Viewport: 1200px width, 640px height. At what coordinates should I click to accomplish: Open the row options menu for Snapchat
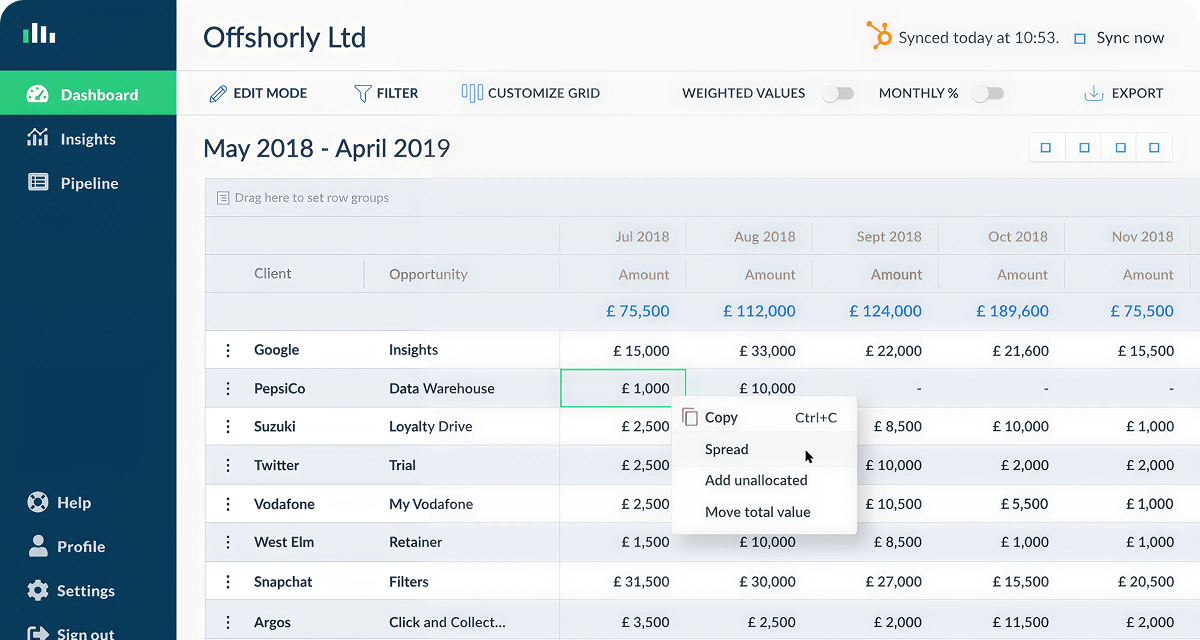tap(228, 581)
